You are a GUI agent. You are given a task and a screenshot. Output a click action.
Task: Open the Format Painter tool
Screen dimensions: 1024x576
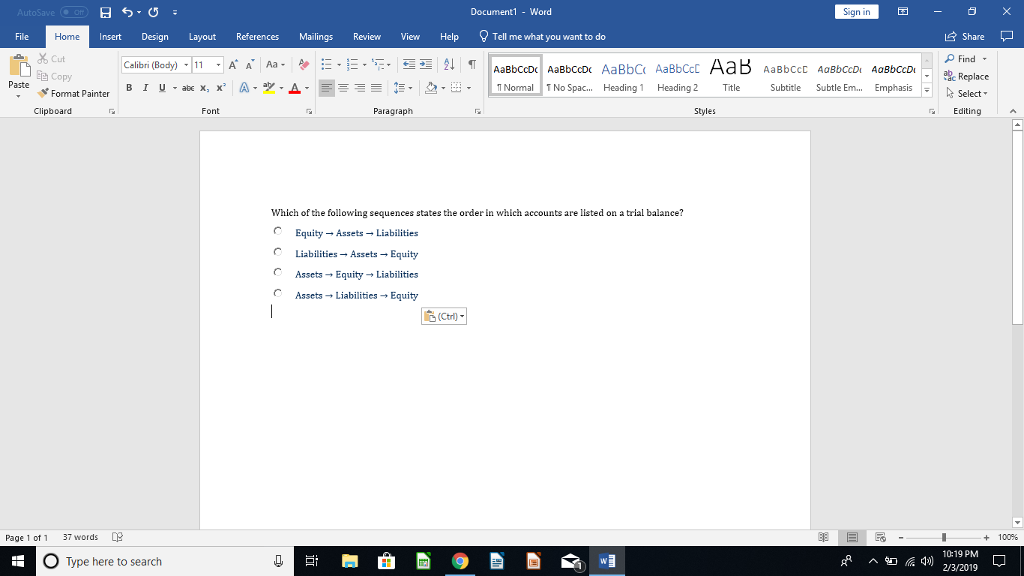[x=75, y=92]
